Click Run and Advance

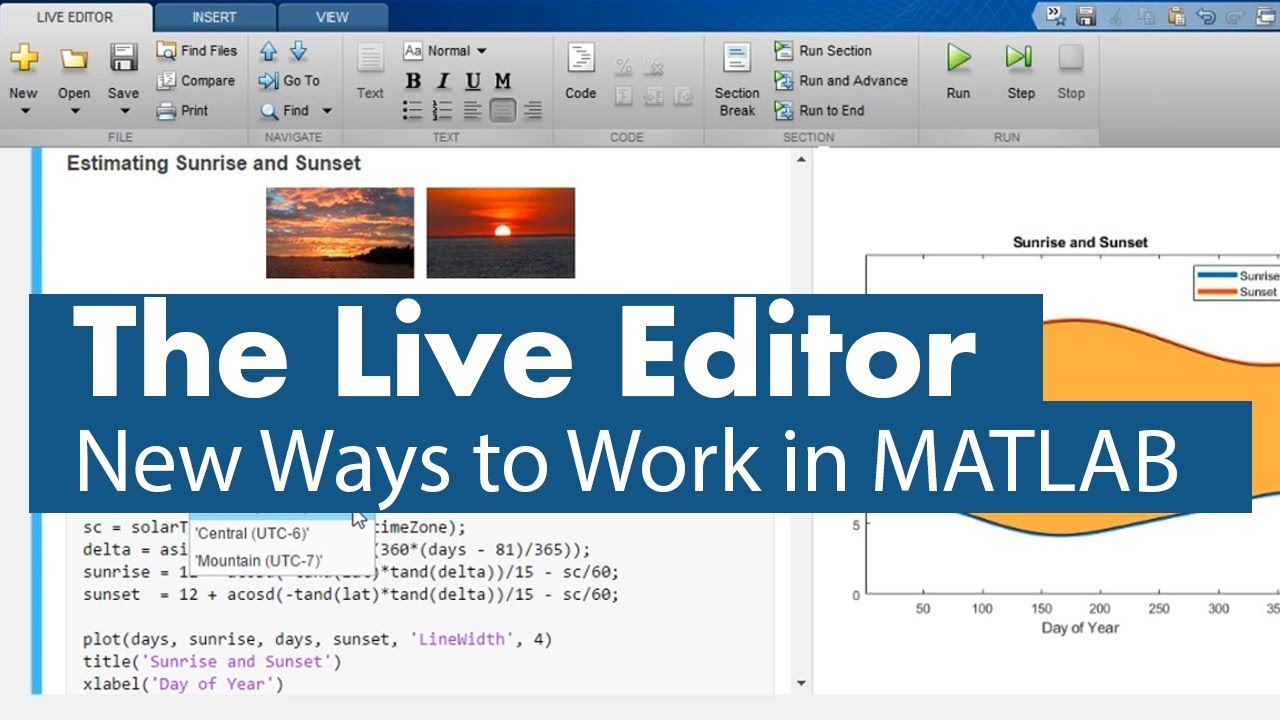coord(842,80)
